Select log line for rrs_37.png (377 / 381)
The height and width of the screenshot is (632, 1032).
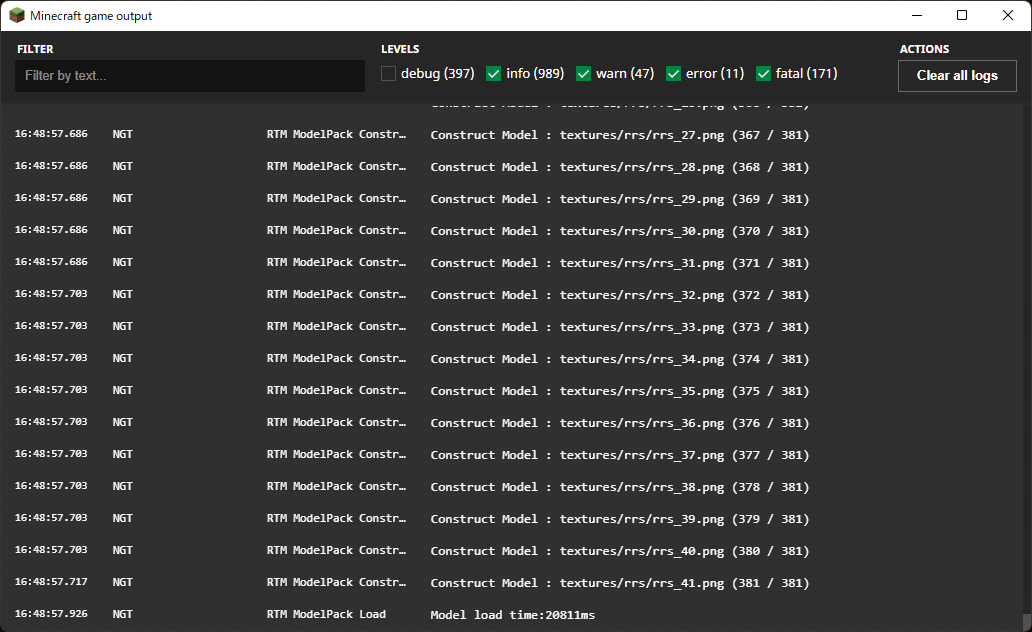point(511,454)
